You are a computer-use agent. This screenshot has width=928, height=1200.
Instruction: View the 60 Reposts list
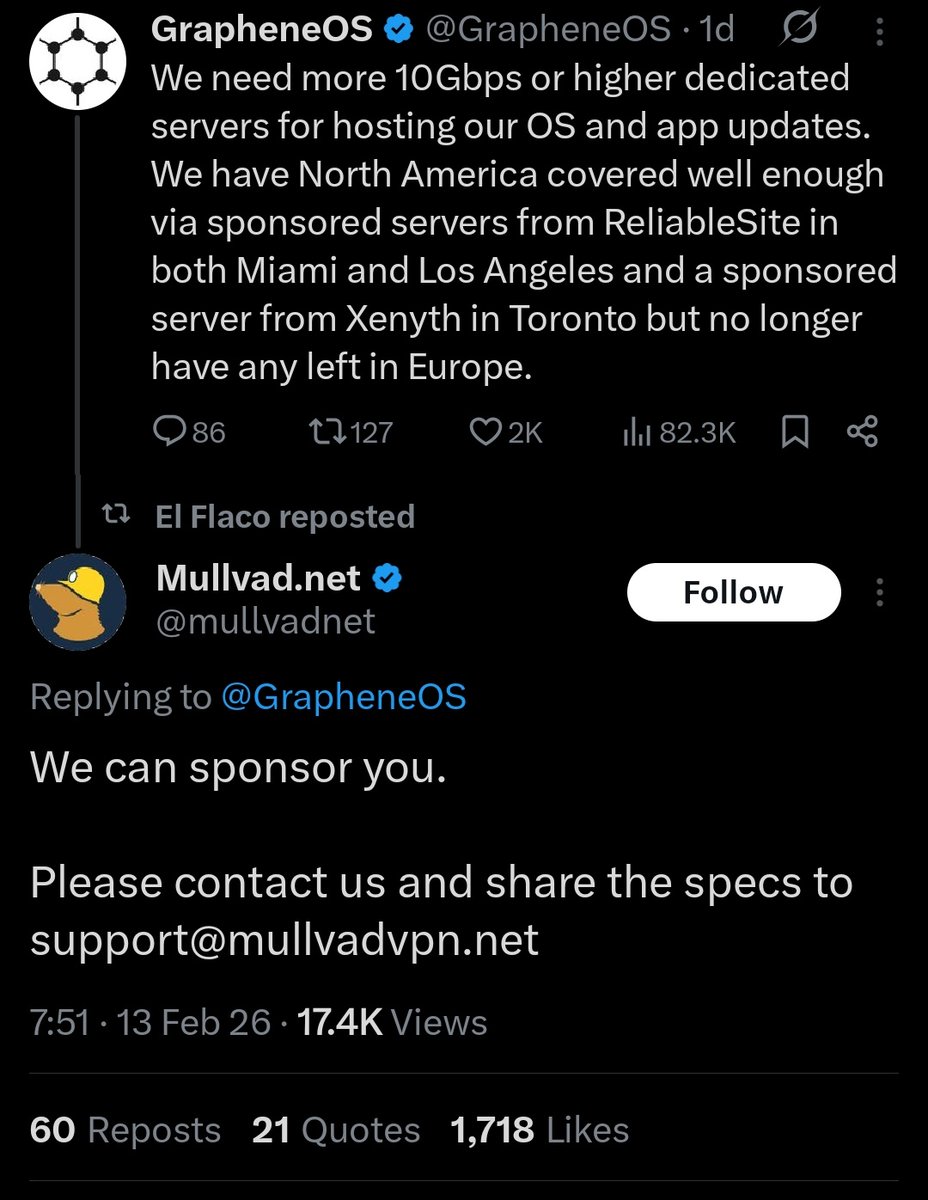pyautogui.click(x=125, y=1130)
